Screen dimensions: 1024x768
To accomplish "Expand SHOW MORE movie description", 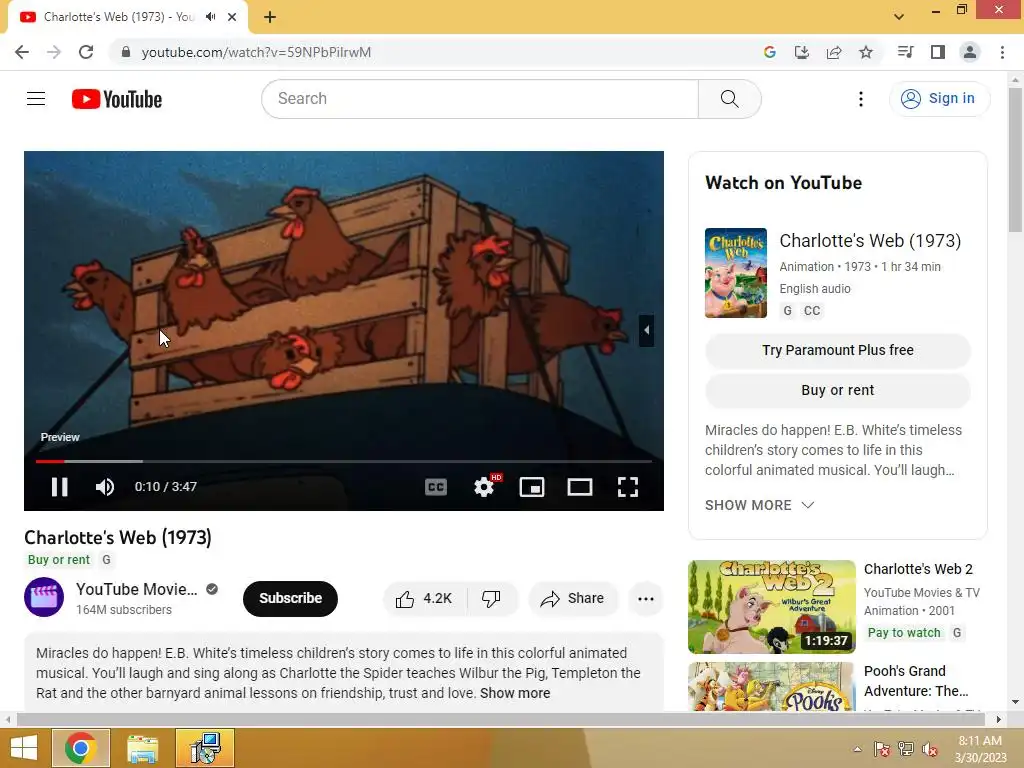I will click(760, 505).
